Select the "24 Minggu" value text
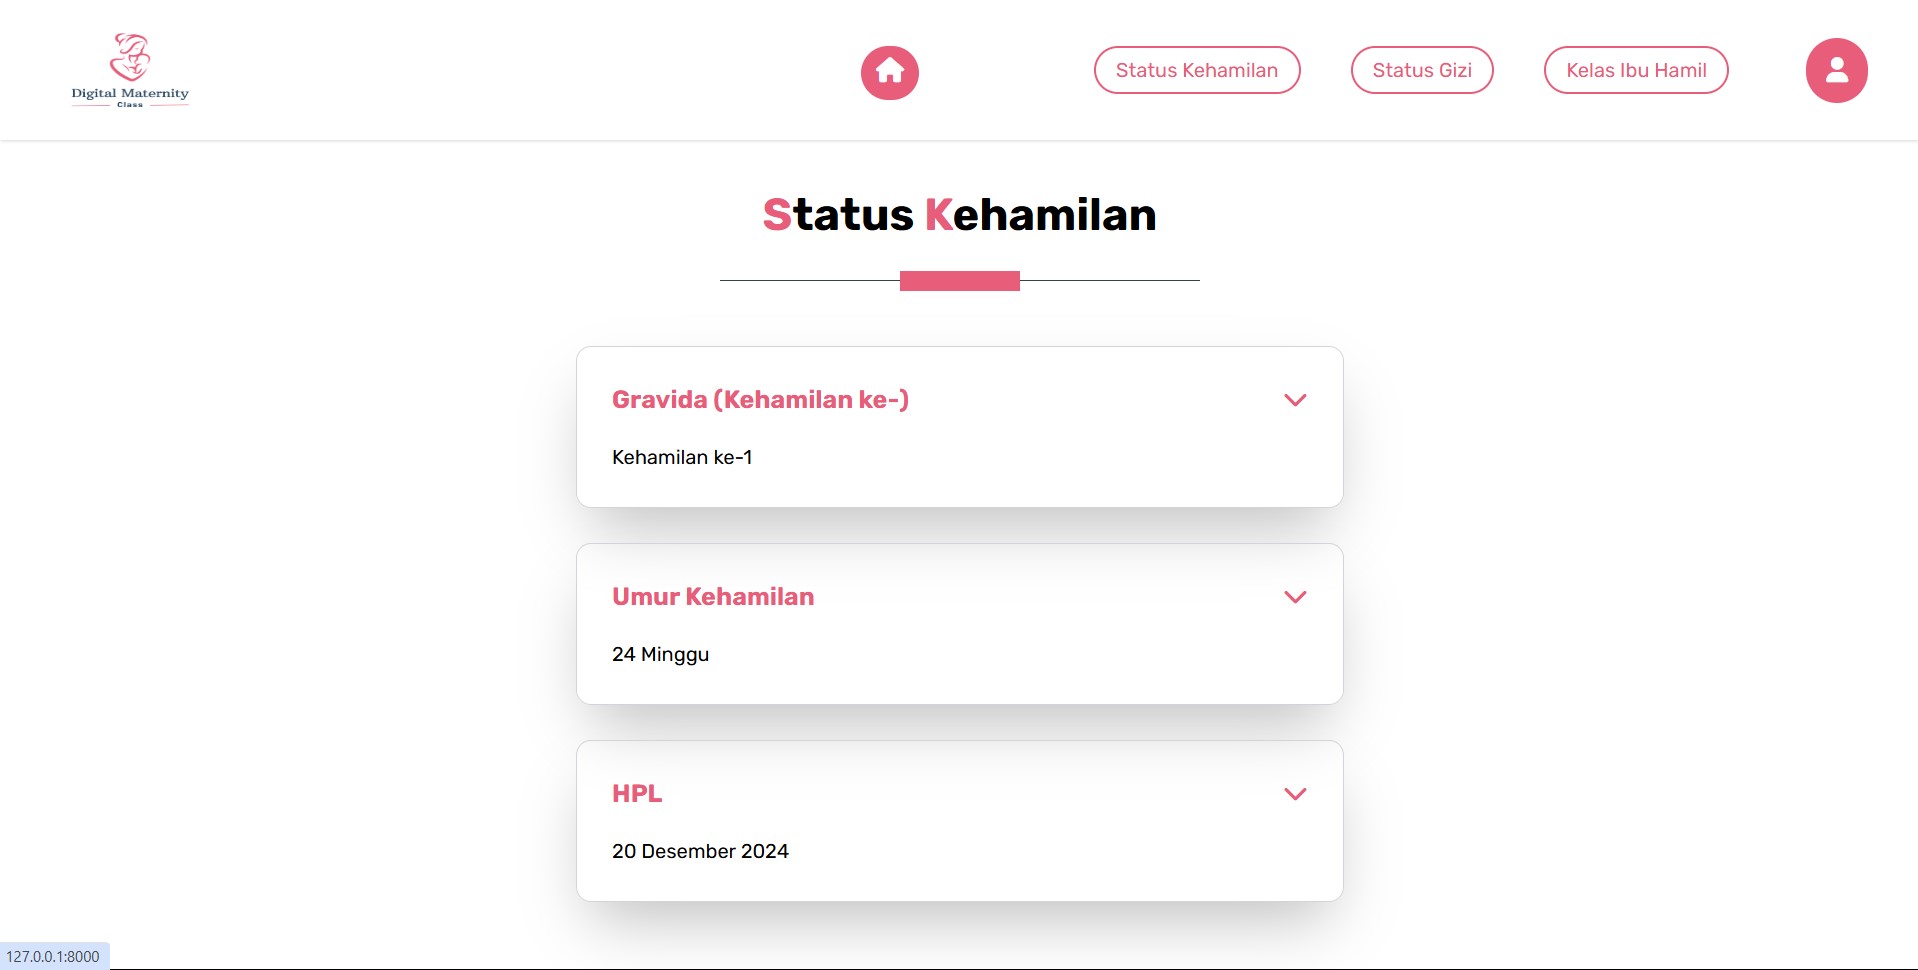 coord(660,654)
